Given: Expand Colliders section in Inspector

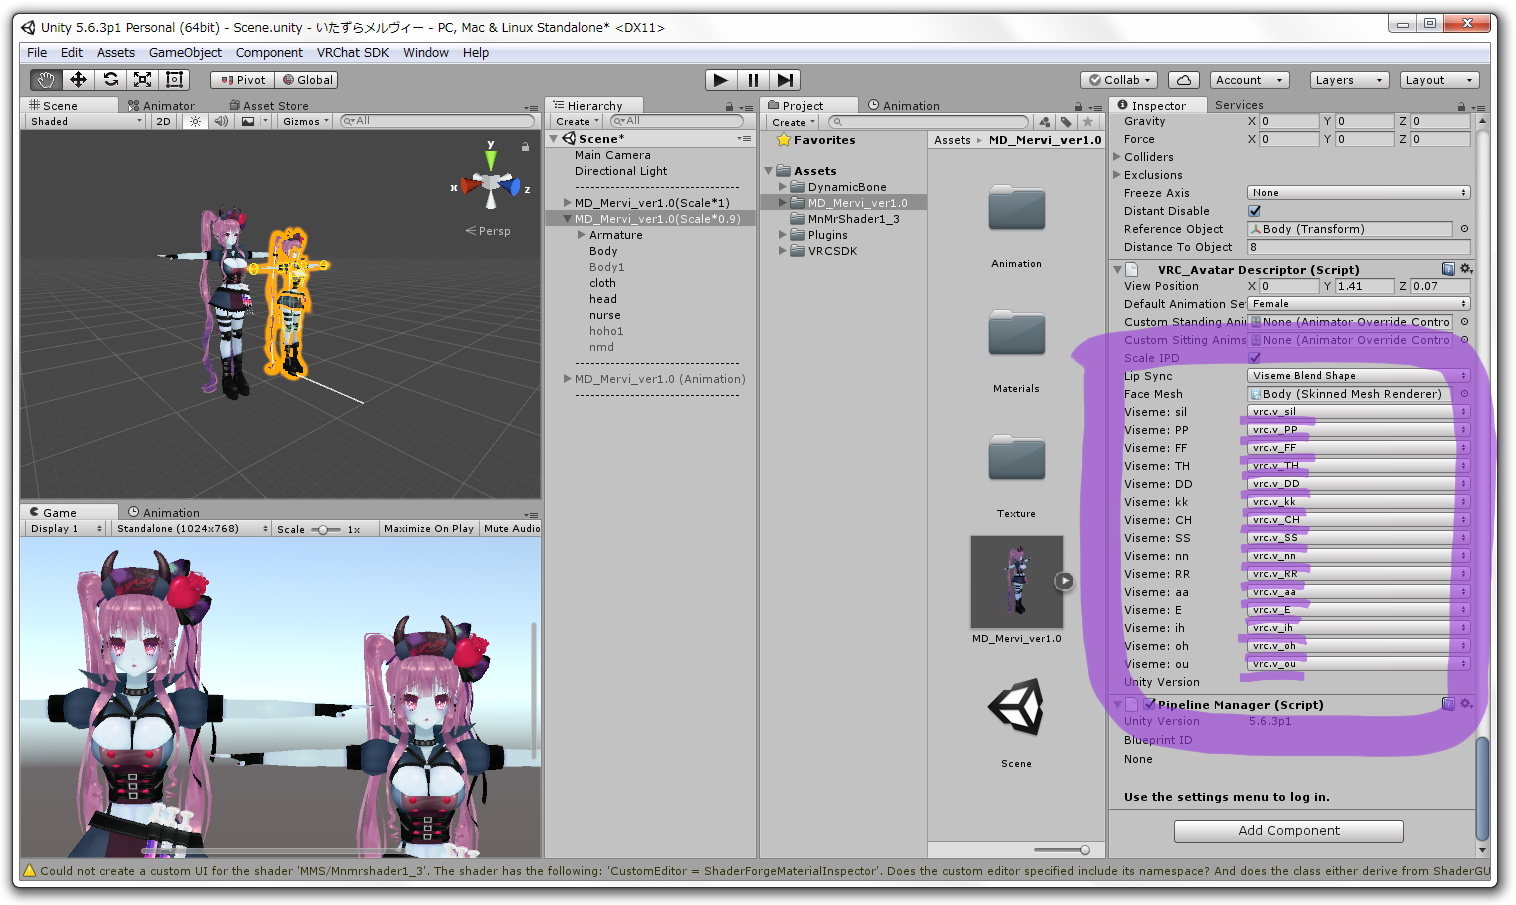Looking at the screenshot, I should [x=1117, y=157].
